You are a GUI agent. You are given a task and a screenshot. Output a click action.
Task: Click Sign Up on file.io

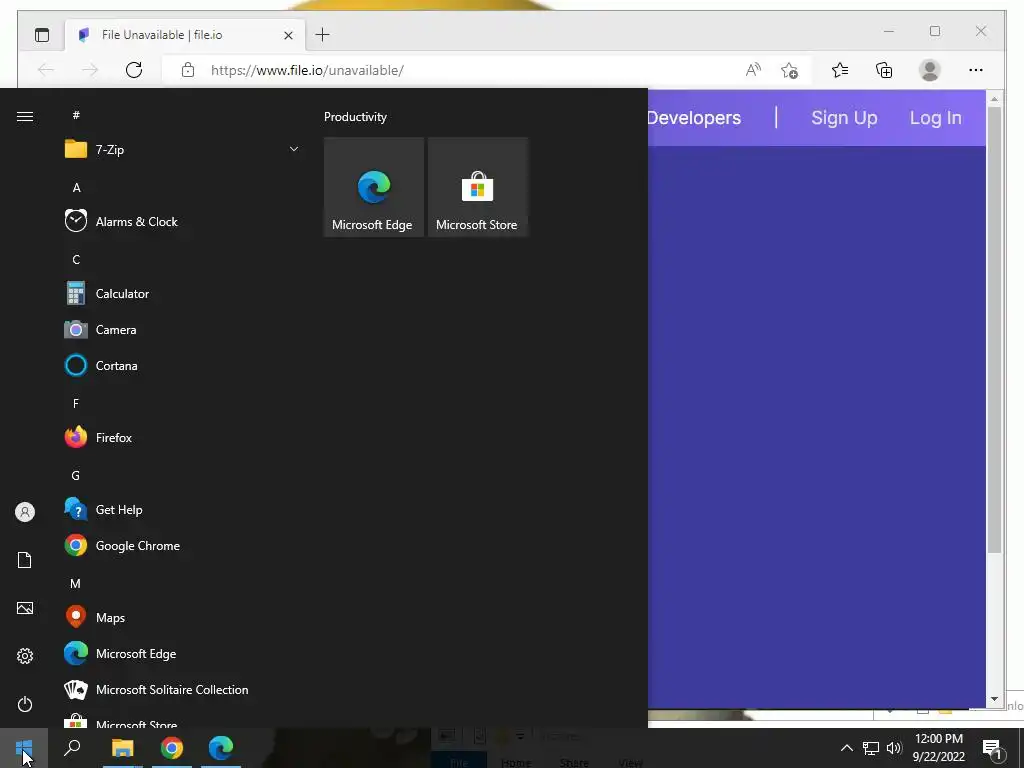click(x=844, y=118)
